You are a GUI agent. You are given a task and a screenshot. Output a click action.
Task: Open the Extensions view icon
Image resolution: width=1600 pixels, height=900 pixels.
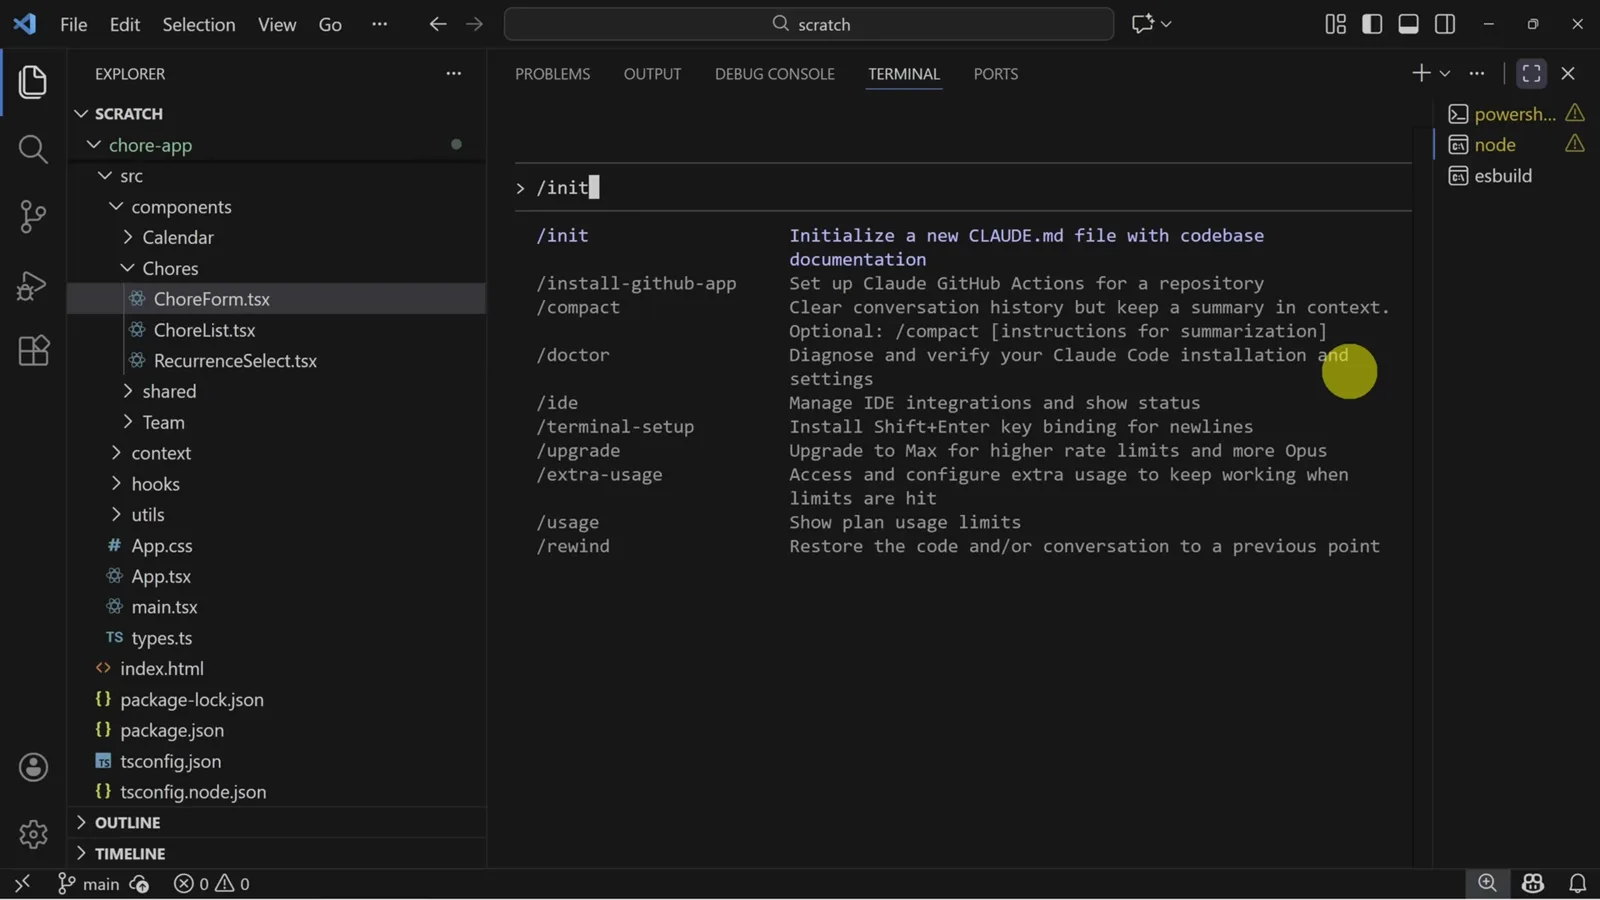(33, 351)
